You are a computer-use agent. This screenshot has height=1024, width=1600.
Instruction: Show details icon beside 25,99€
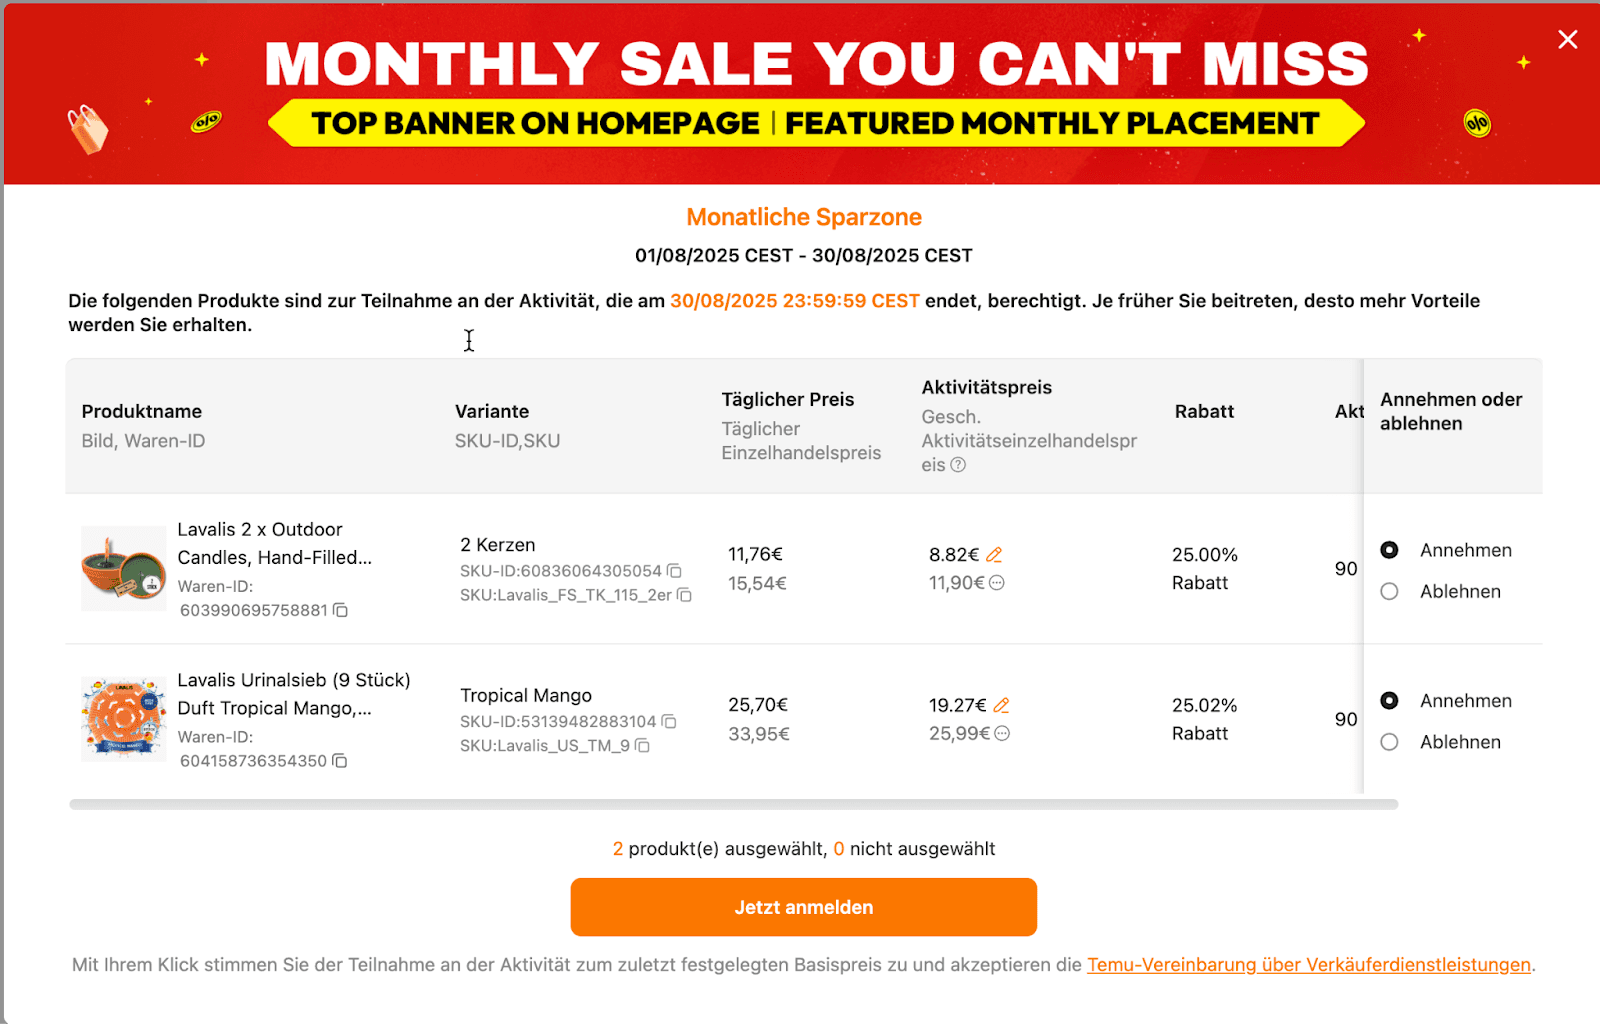tap(1002, 733)
